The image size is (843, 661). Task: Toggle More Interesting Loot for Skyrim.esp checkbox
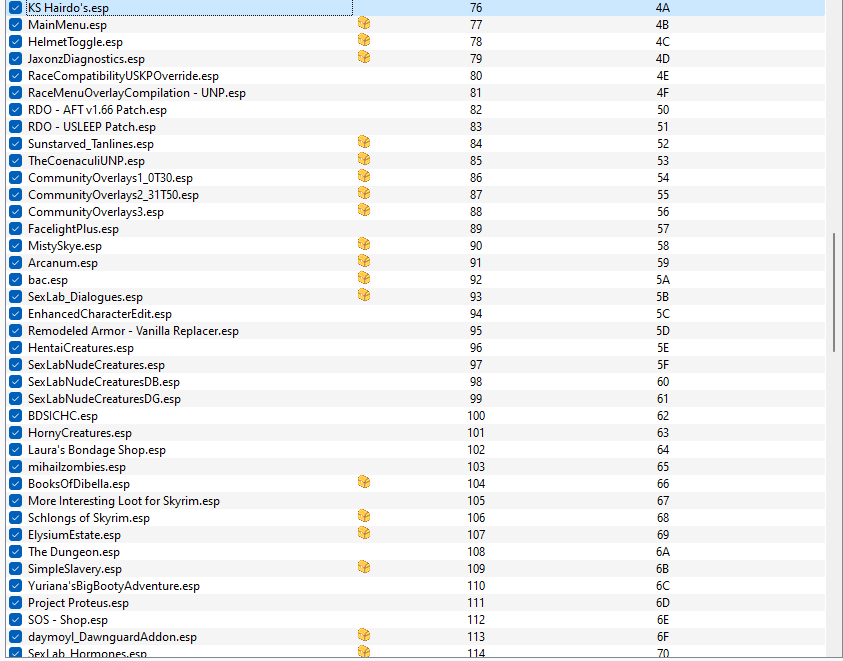pos(16,501)
